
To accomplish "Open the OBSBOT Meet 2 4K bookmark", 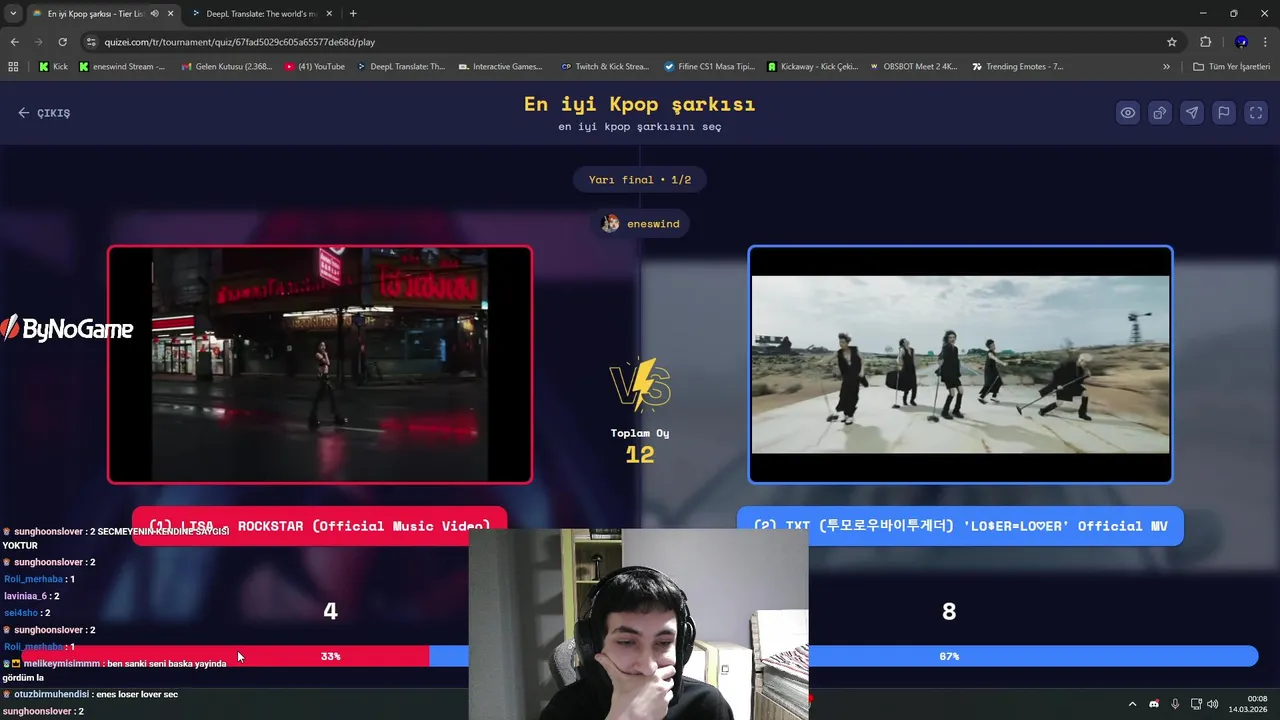I will (x=913, y=67).
